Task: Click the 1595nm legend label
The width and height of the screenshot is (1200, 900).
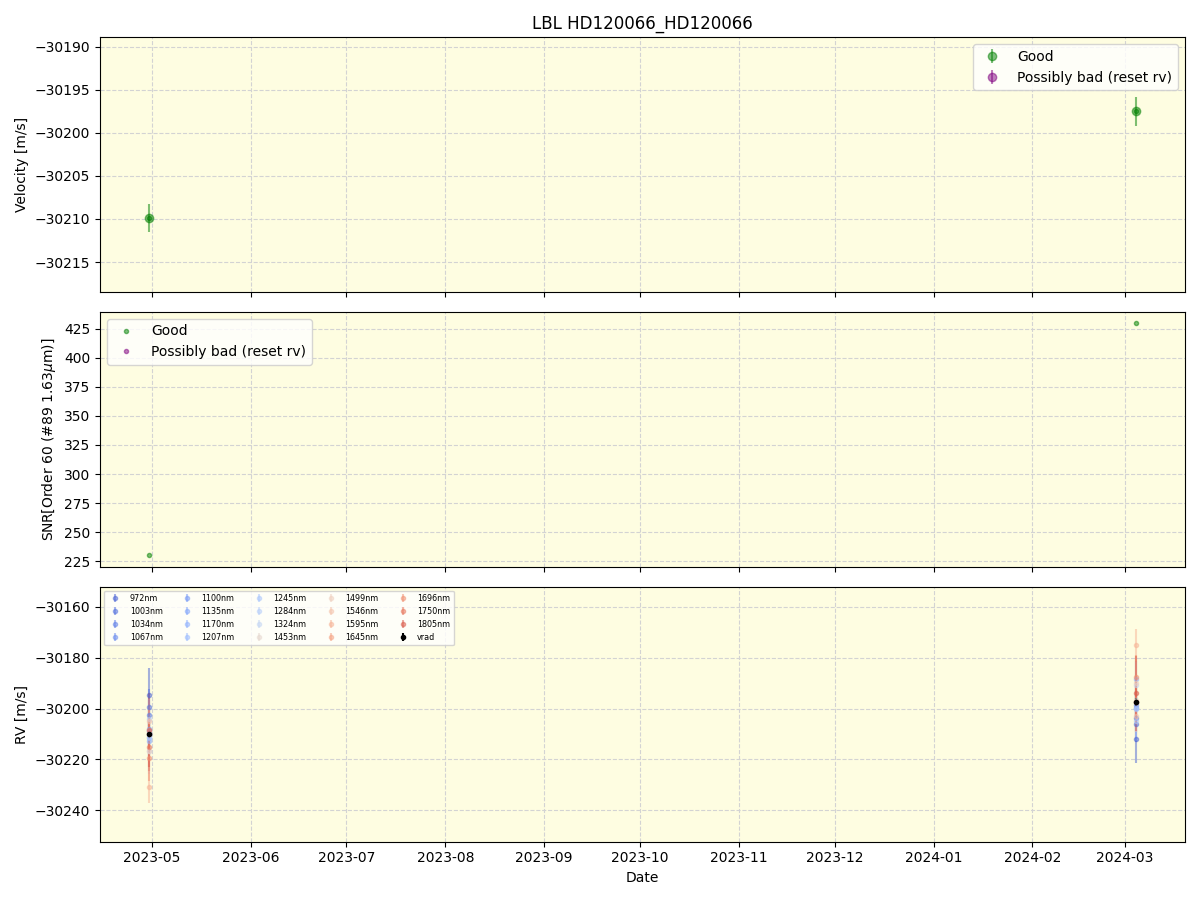Action: coord(362,624)
